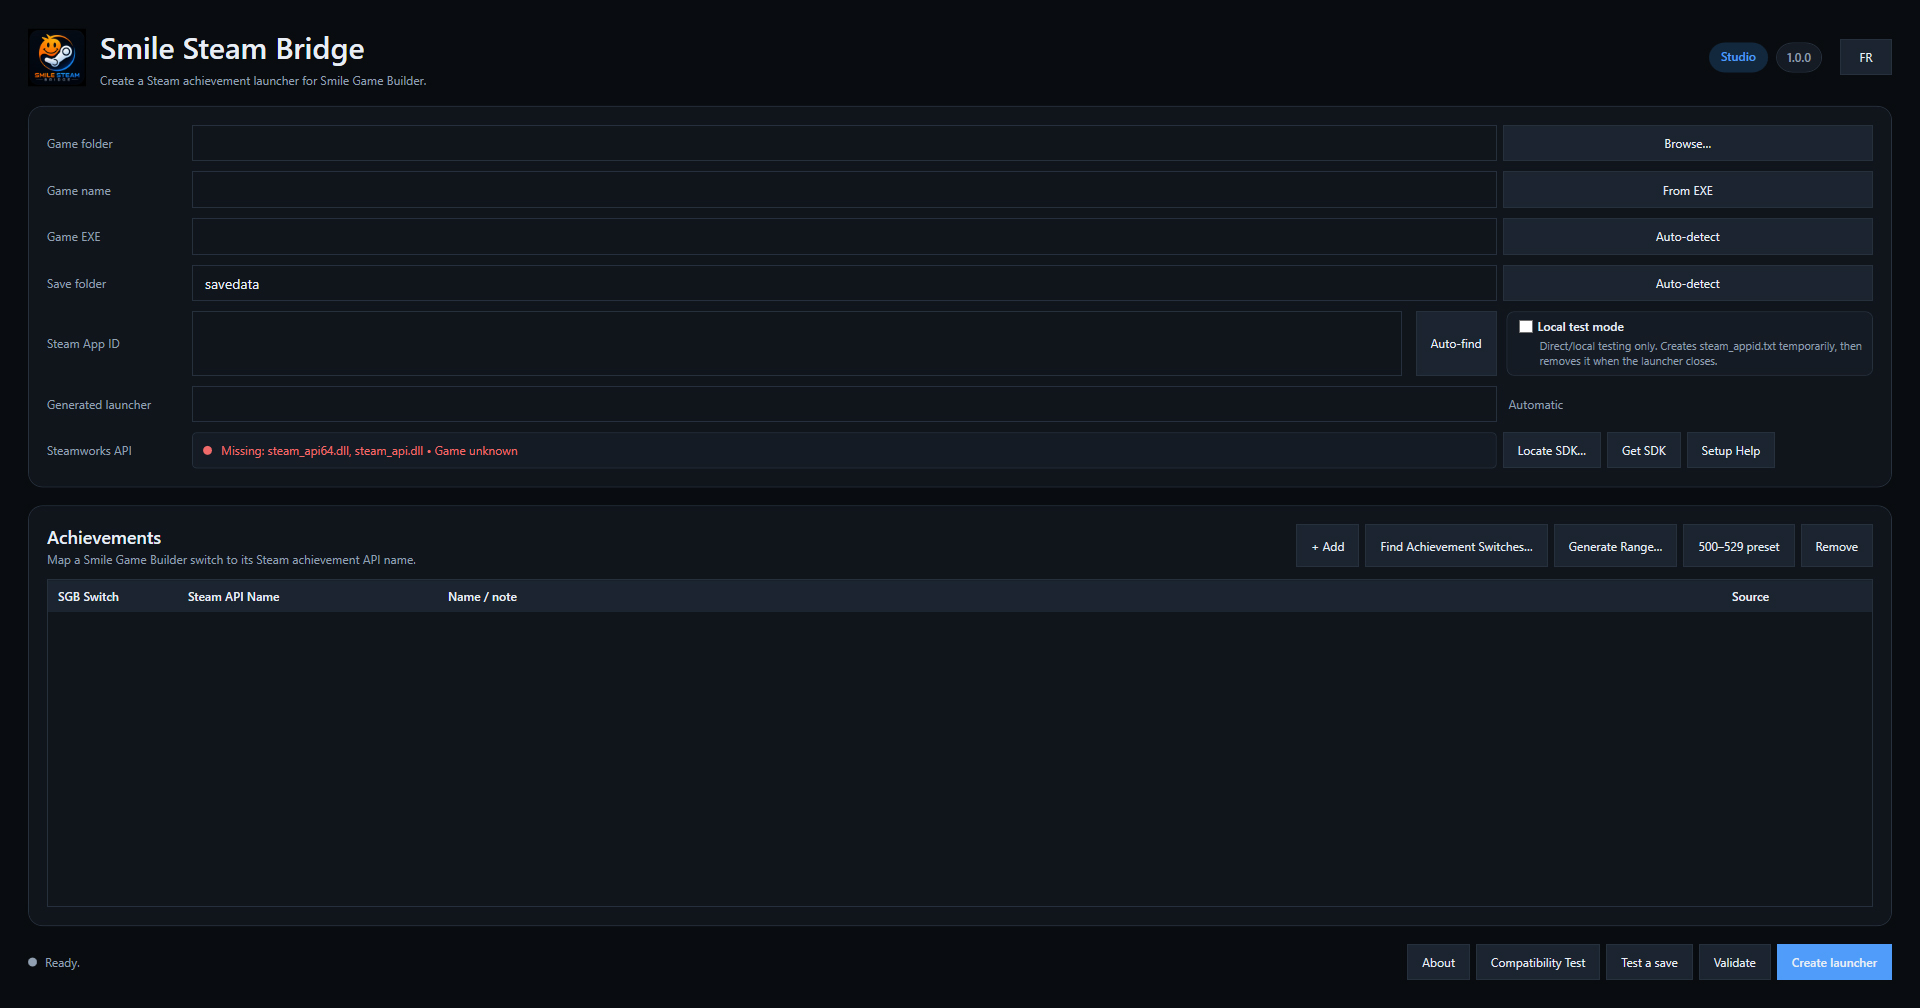Image resolution: width=1920 pixels, height=1008 pixels.
Task: Click the Ready. status text
Action: (62, 963)
